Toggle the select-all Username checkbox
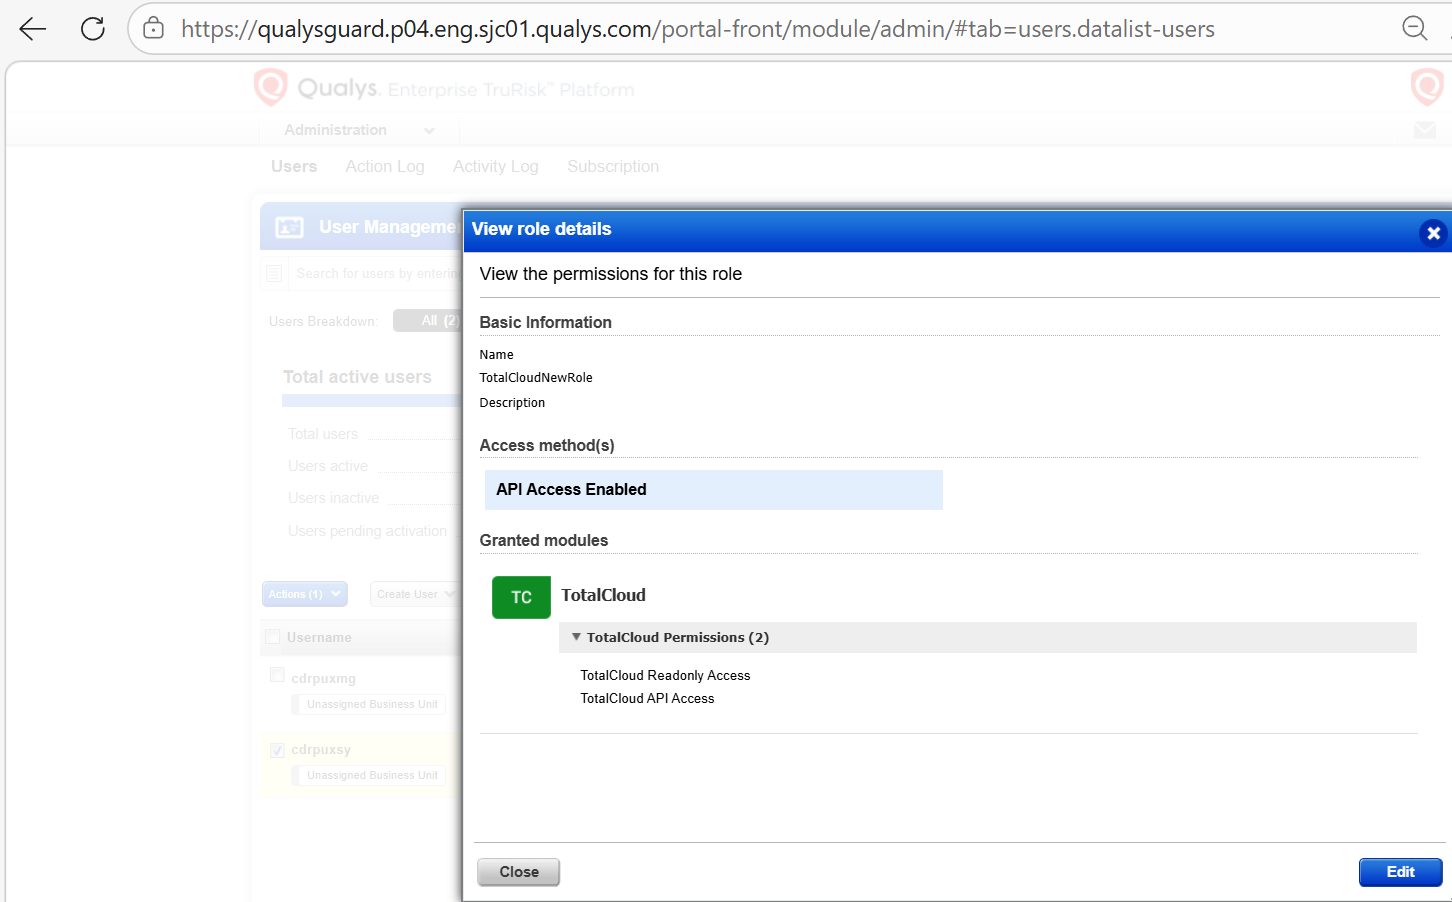Viewport: 1452px width, 902px height. (x=273, y=636)
